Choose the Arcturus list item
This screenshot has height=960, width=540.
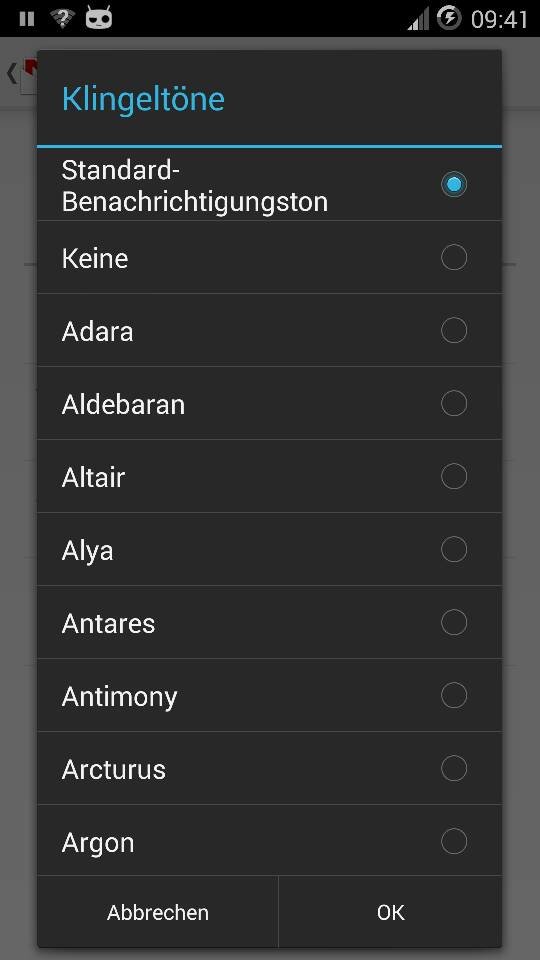click(269, 768)
